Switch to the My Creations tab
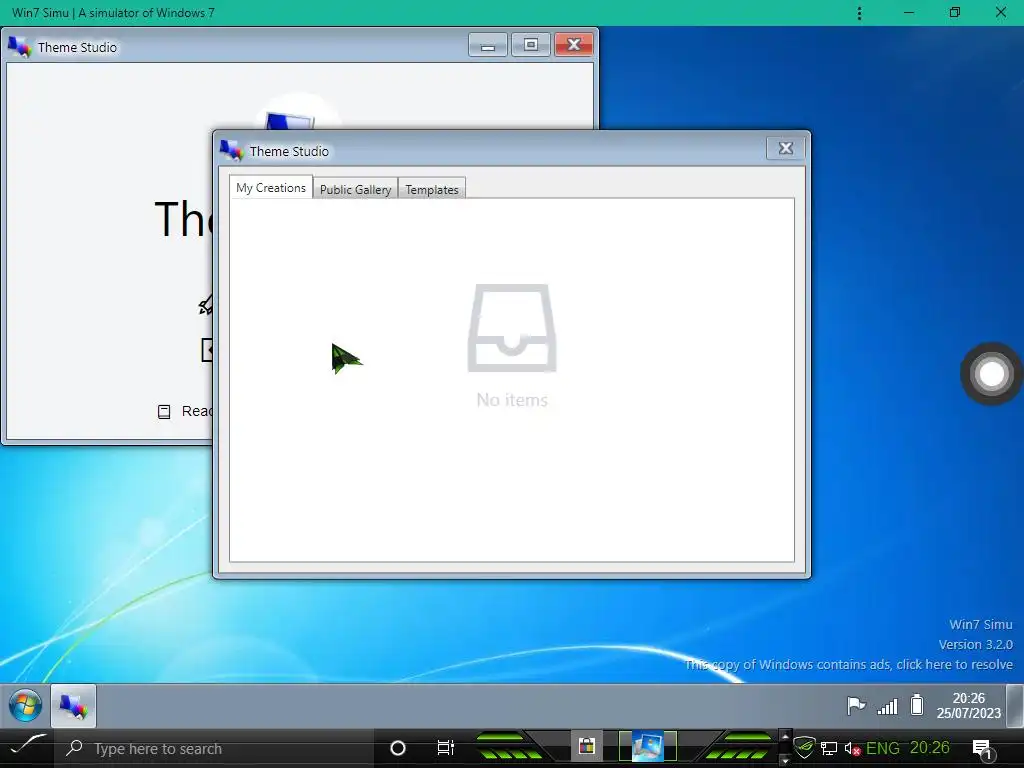The image size is (1024, 768). point(271,187)
